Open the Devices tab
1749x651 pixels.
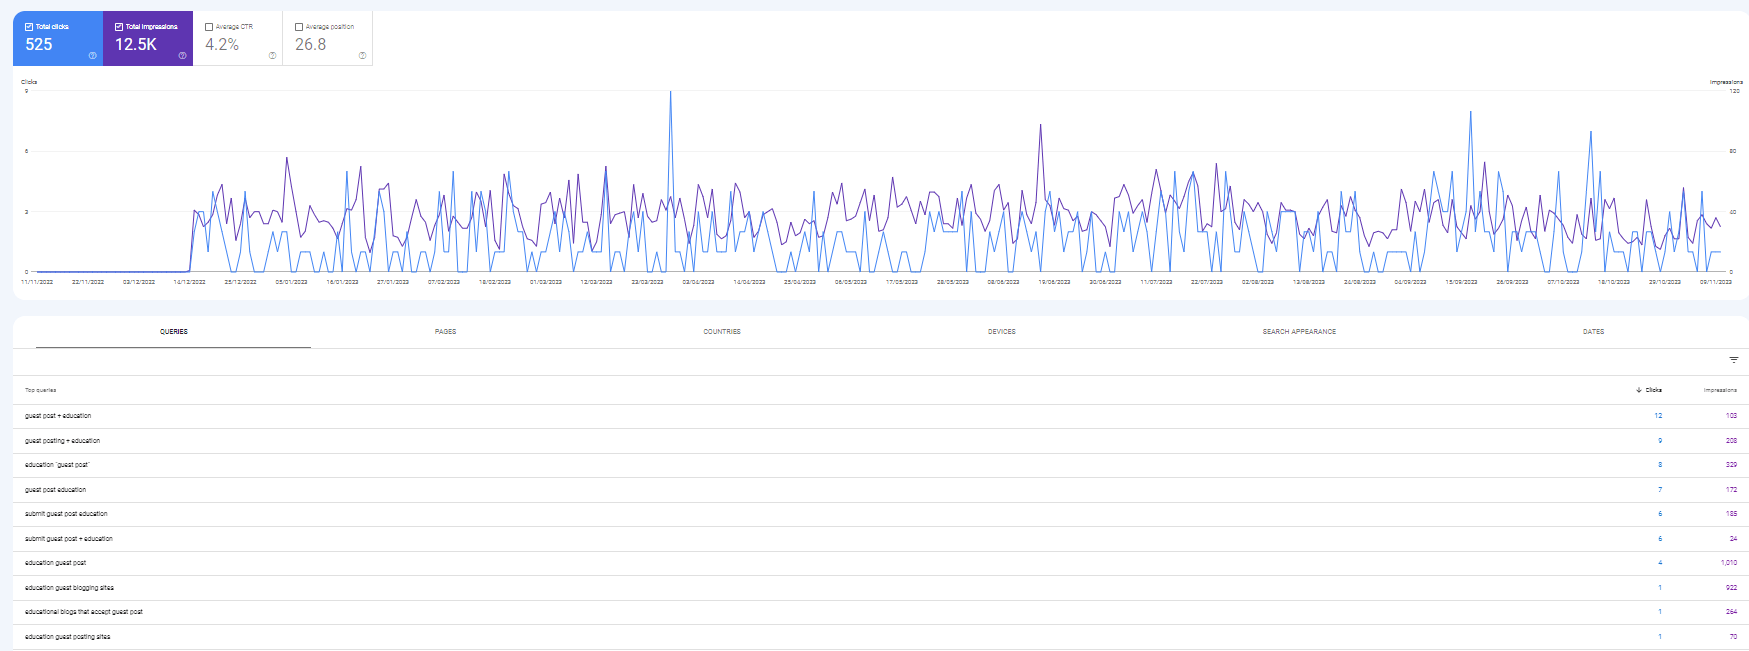[x=1001, y=332]
